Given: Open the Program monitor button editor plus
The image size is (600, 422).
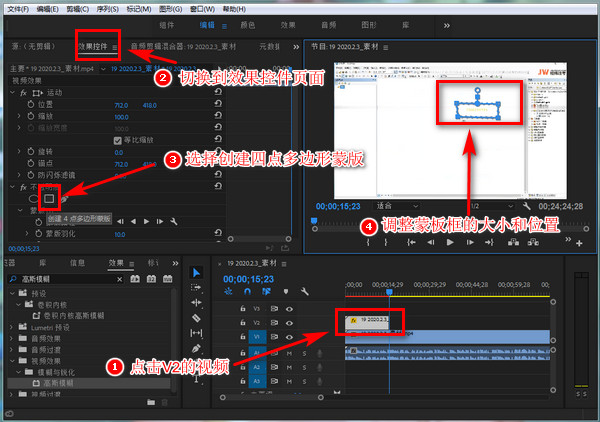Looking at the screenshot, I should click(x=579, y=243).
